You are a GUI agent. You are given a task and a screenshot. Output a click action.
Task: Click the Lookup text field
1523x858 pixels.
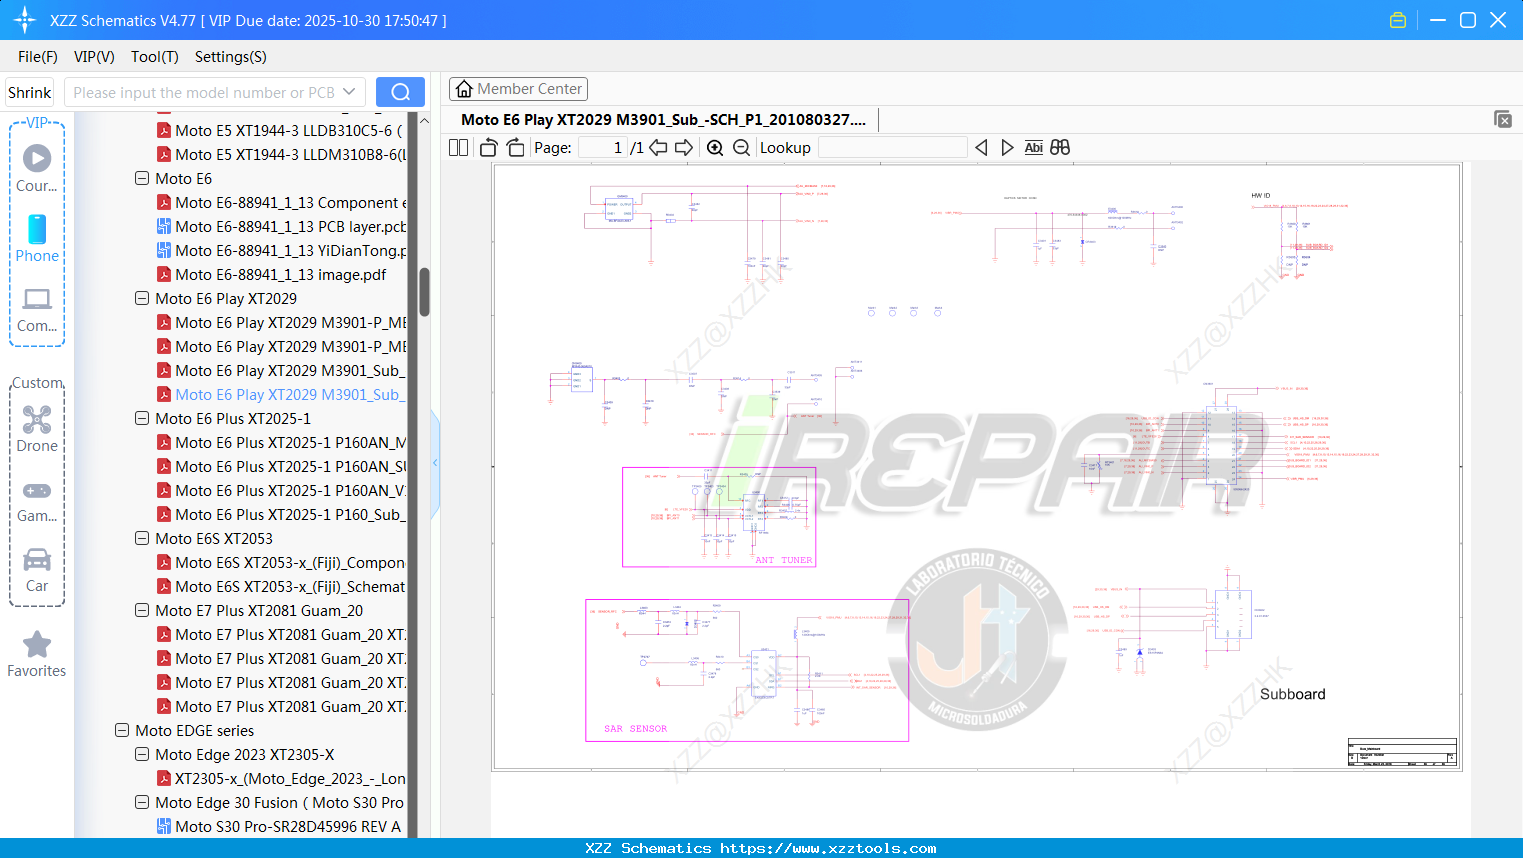[893, 147]
